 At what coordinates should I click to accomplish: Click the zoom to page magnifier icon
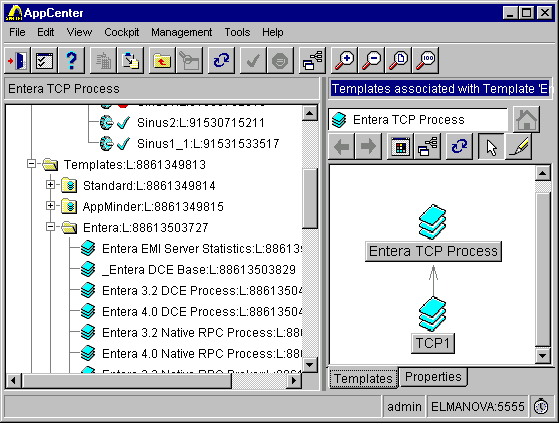[x=398, y=60]
